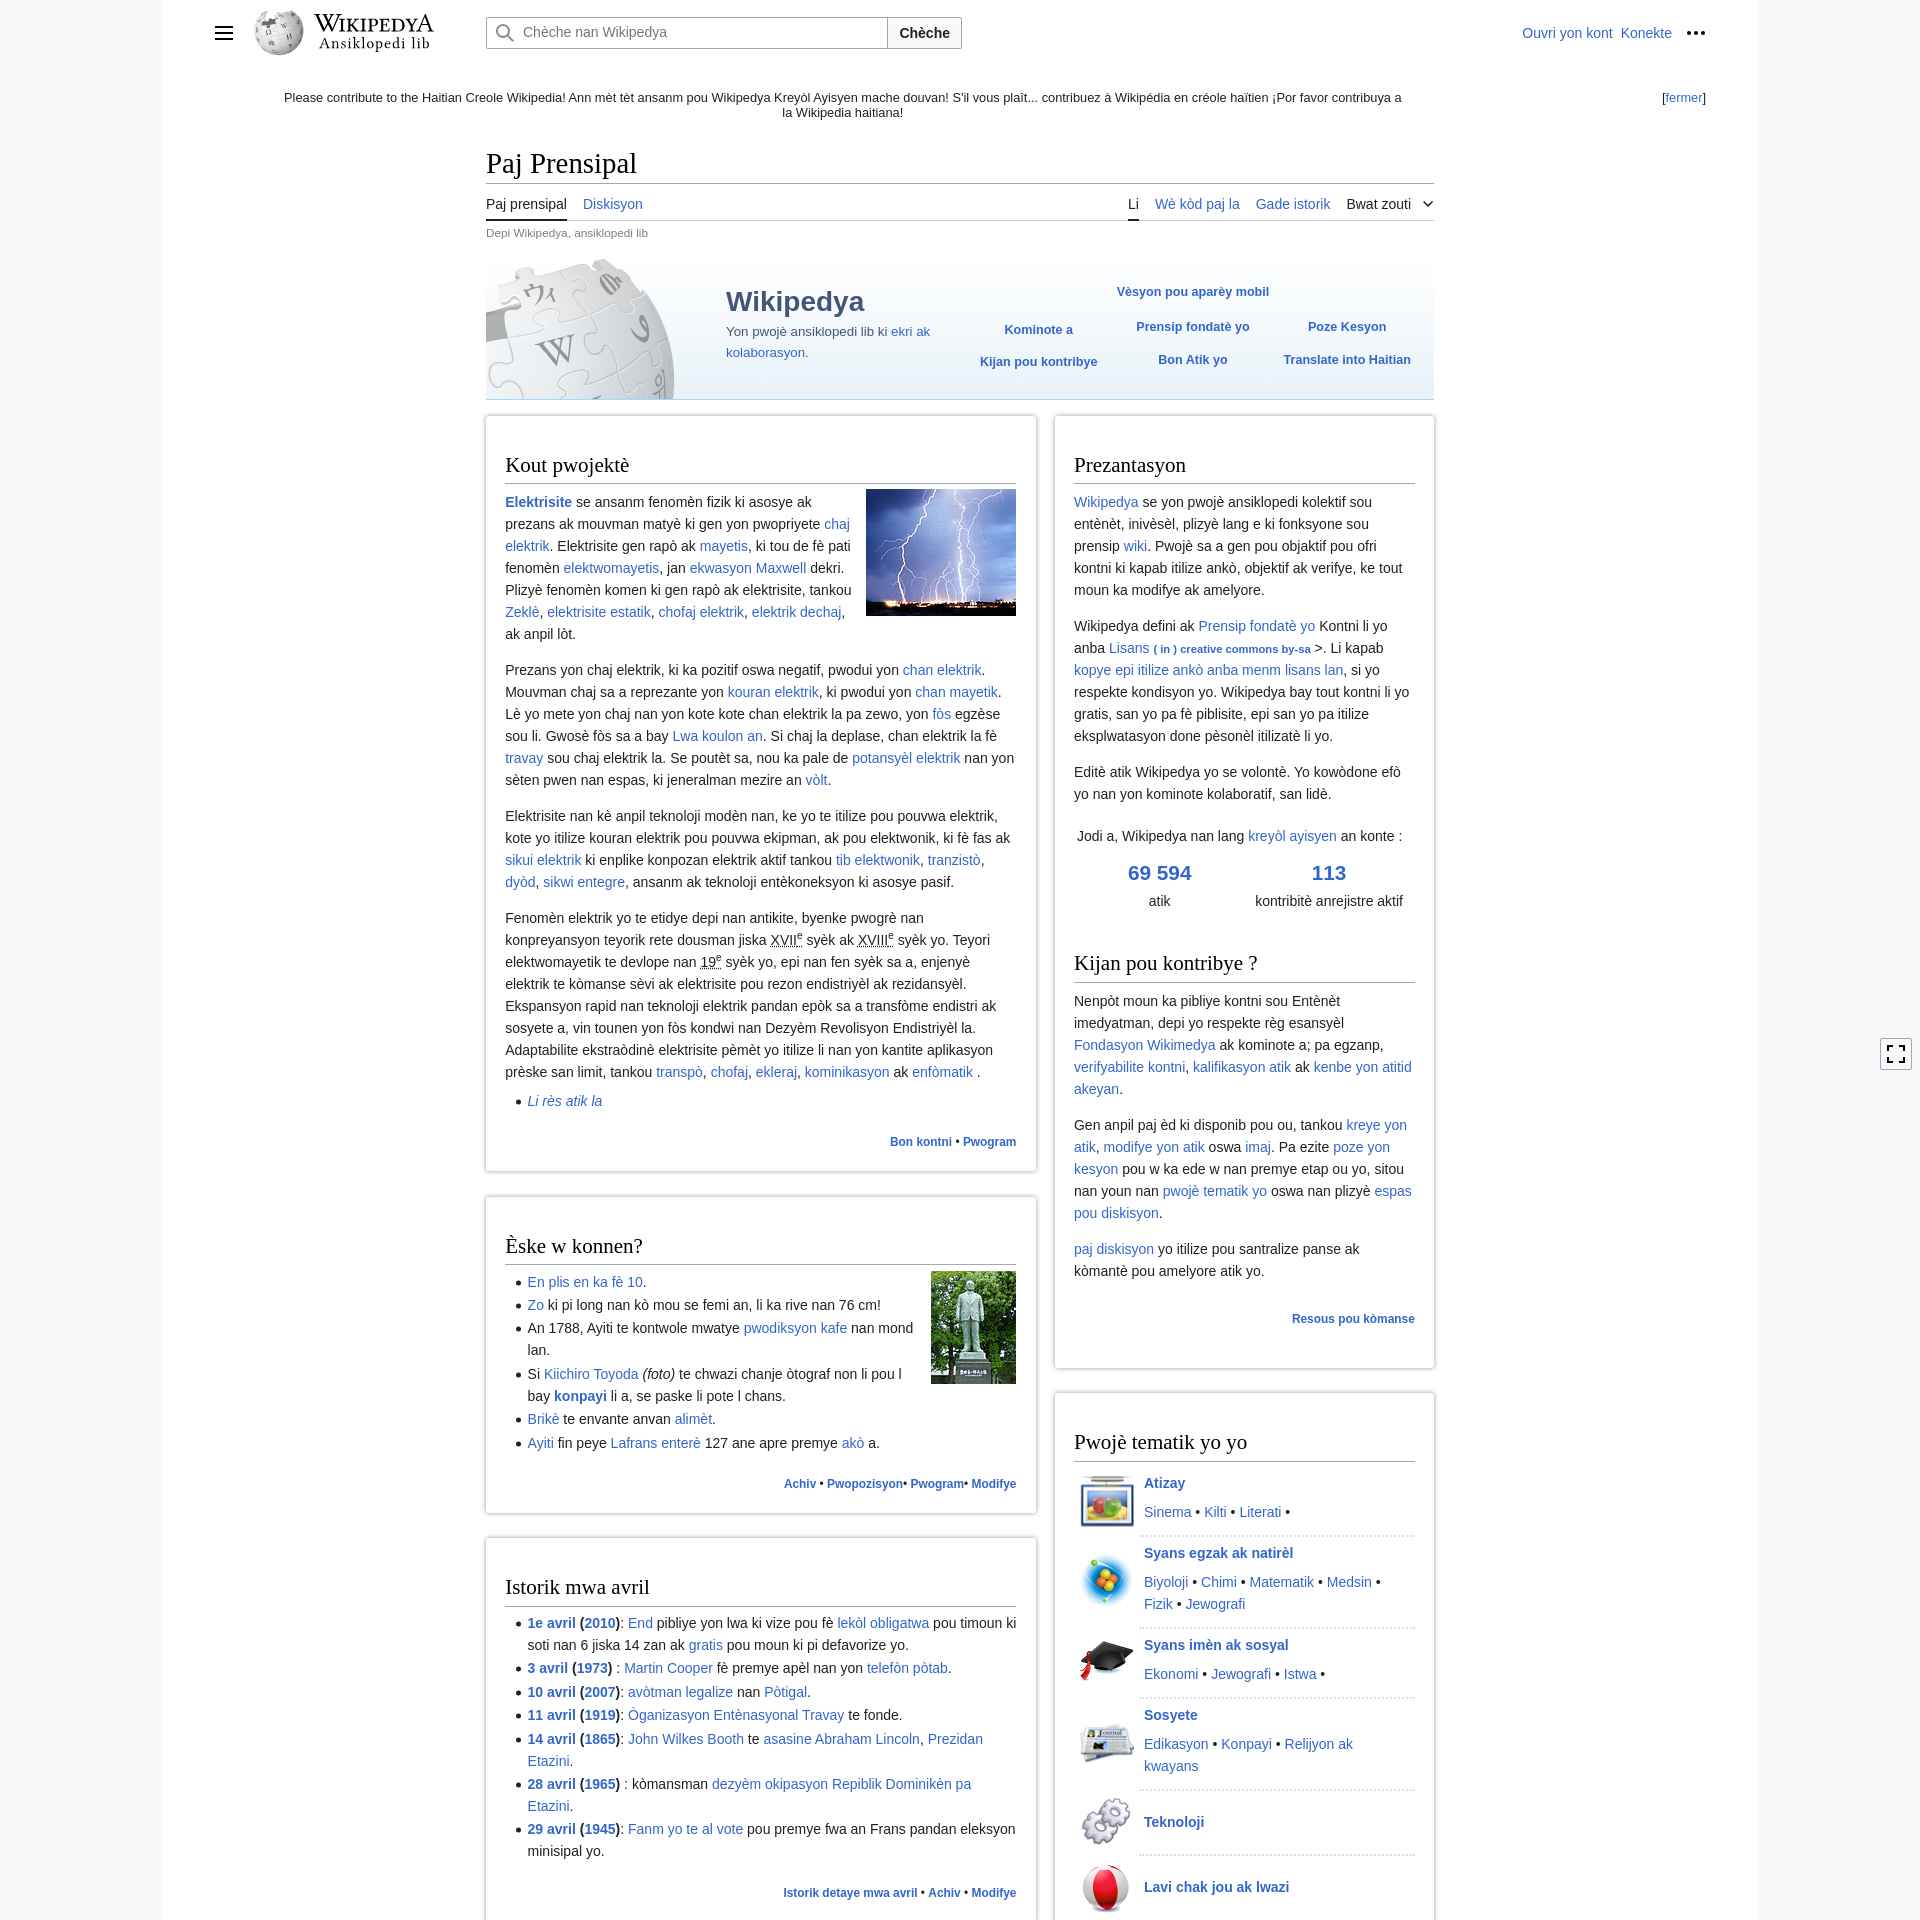Click the Wikipedia globe logo

coord(279,33)
